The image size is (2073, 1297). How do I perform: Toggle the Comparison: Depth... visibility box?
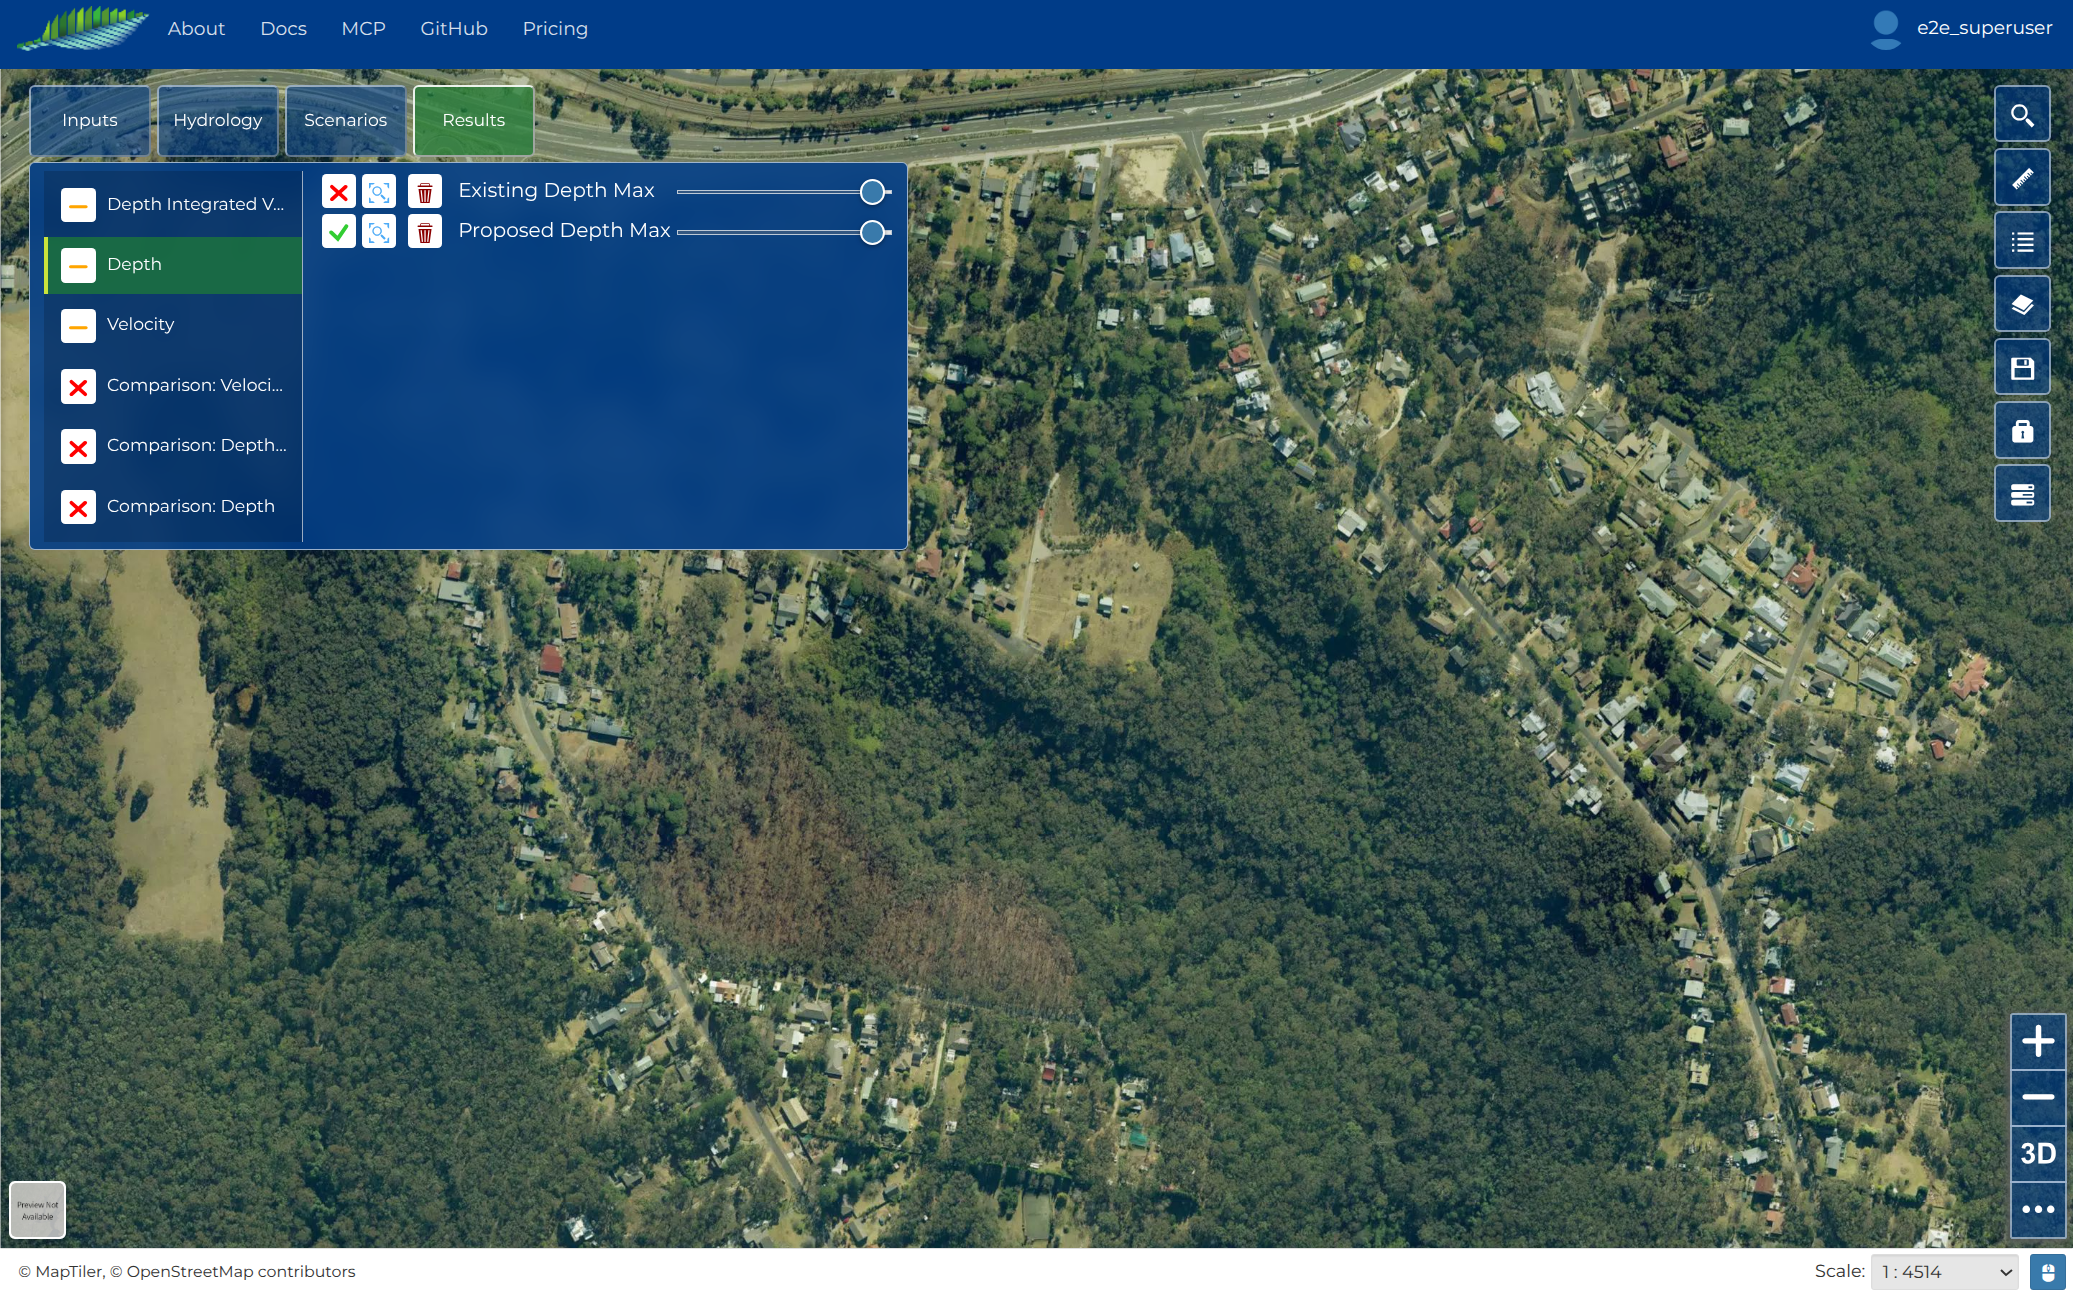(78, 447)
